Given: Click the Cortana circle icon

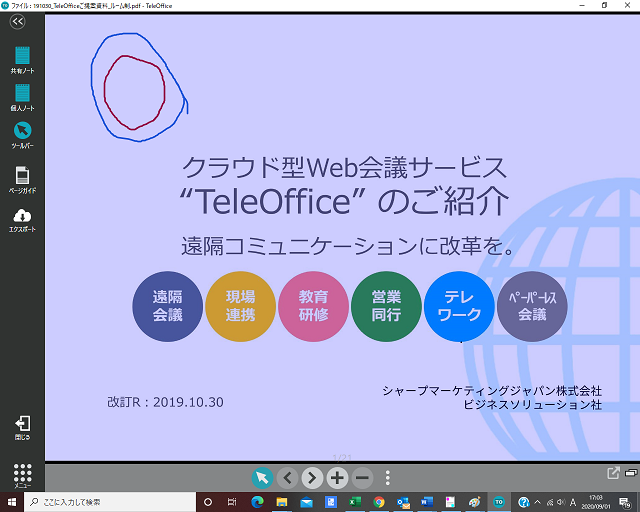Looking at the screenshot, I should pyautogui.click(x=208, y=502).
